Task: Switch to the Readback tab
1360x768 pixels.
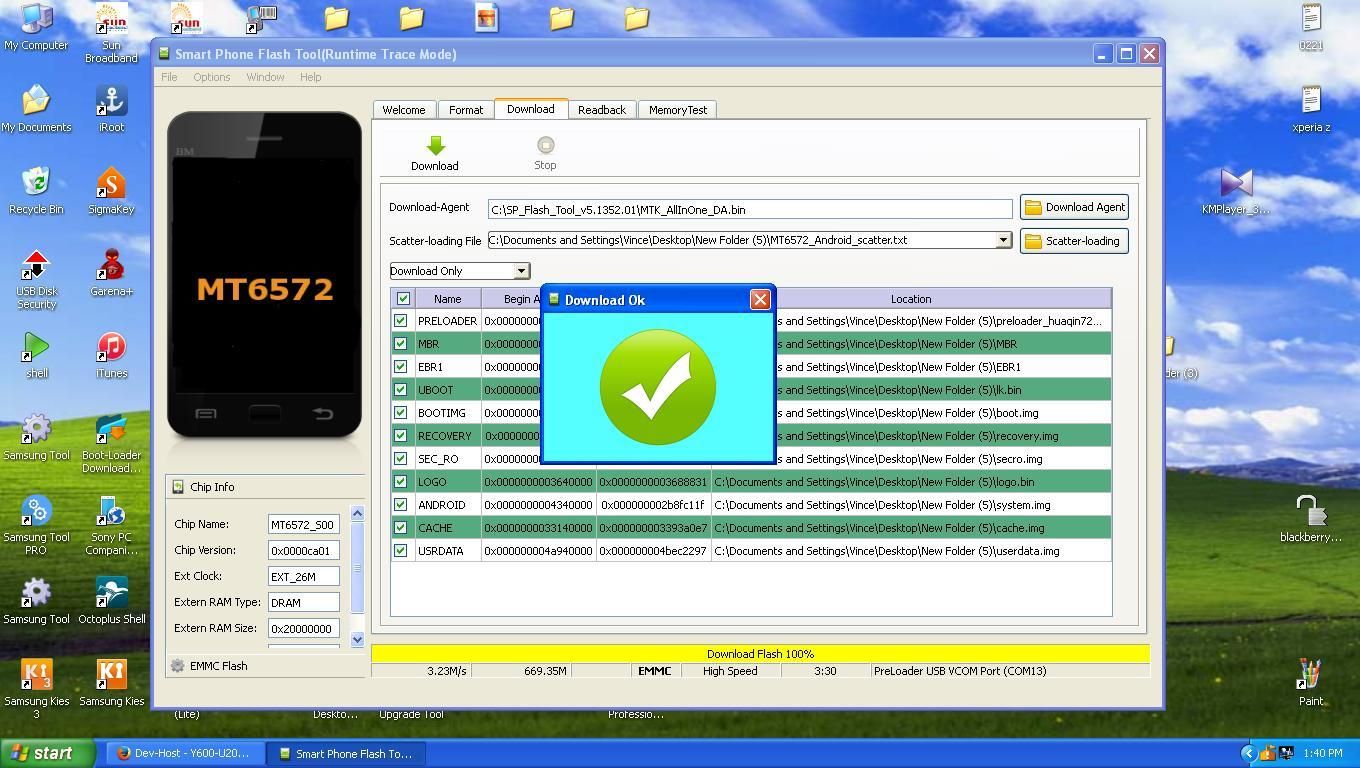Action: [x=601, y=110]
